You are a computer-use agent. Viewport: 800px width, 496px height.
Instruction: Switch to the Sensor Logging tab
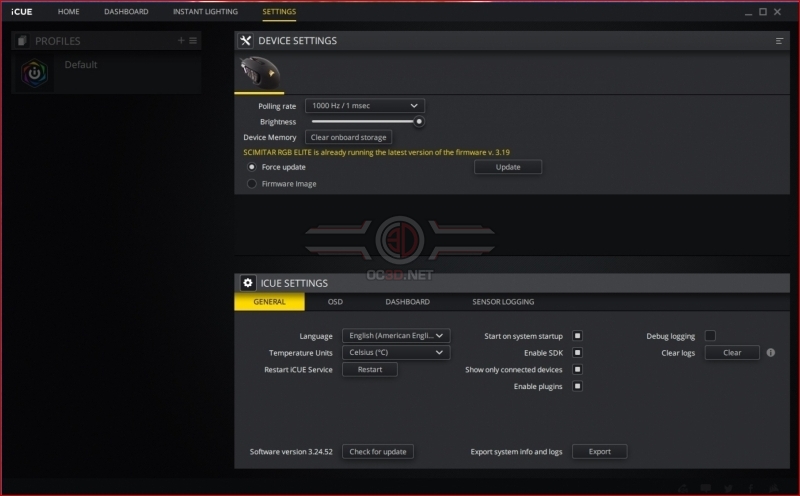pyautogui.click(x=503, y=302)
